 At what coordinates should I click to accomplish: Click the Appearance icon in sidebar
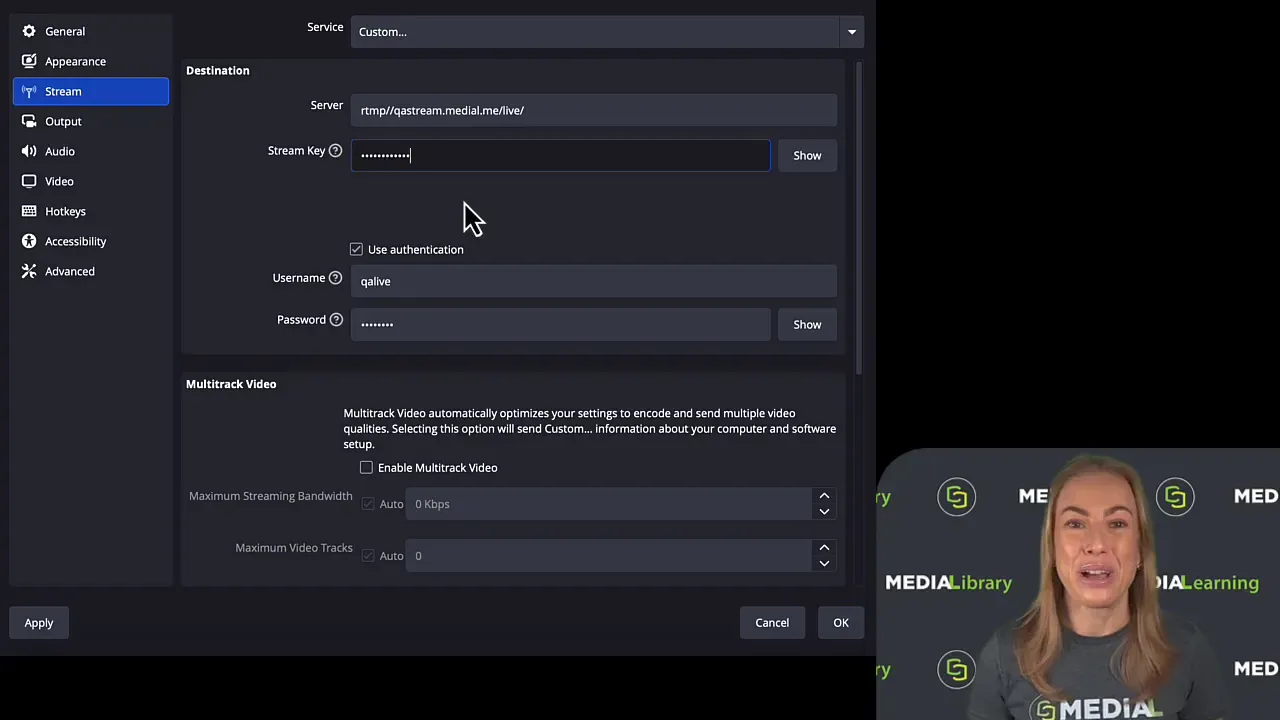(x=29, y=61)
